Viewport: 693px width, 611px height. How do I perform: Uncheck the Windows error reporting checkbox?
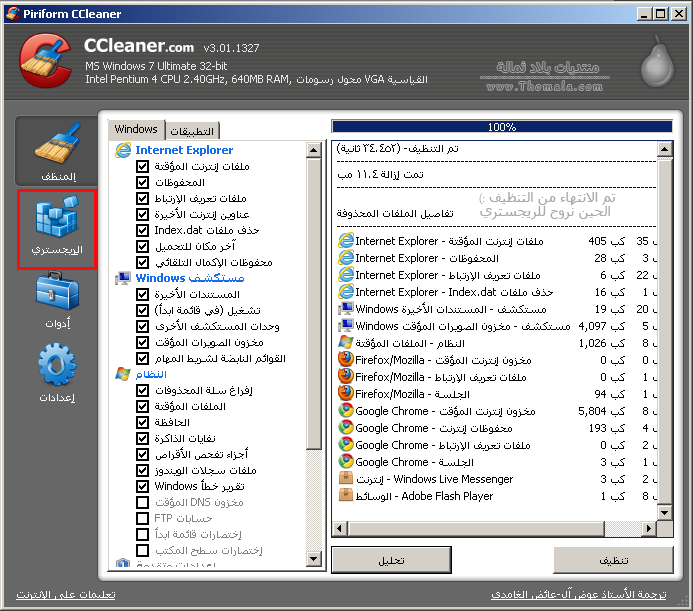(142, 486)
